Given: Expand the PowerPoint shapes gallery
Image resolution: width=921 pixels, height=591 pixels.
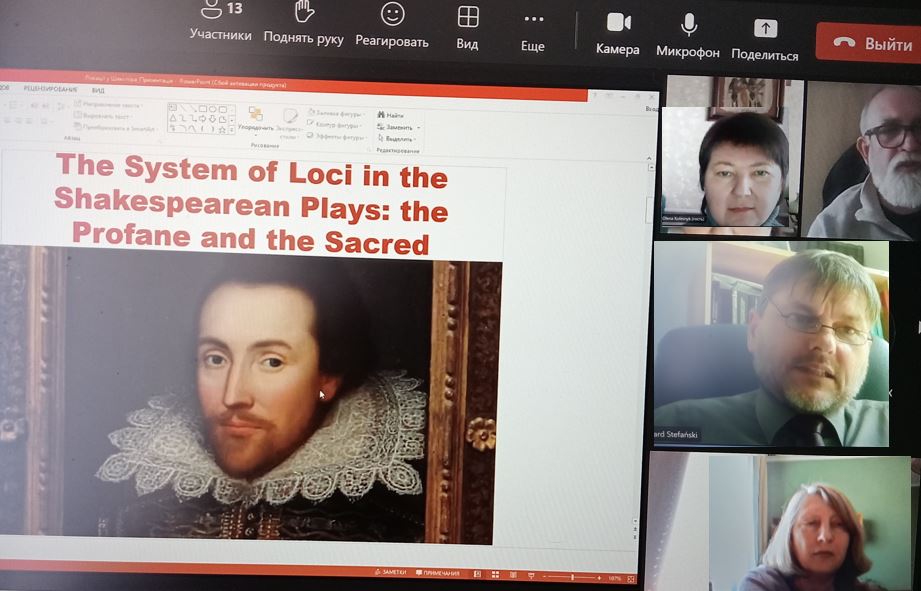Looking at the screenshot, I should pyautogui.click(x=232, y=129).
